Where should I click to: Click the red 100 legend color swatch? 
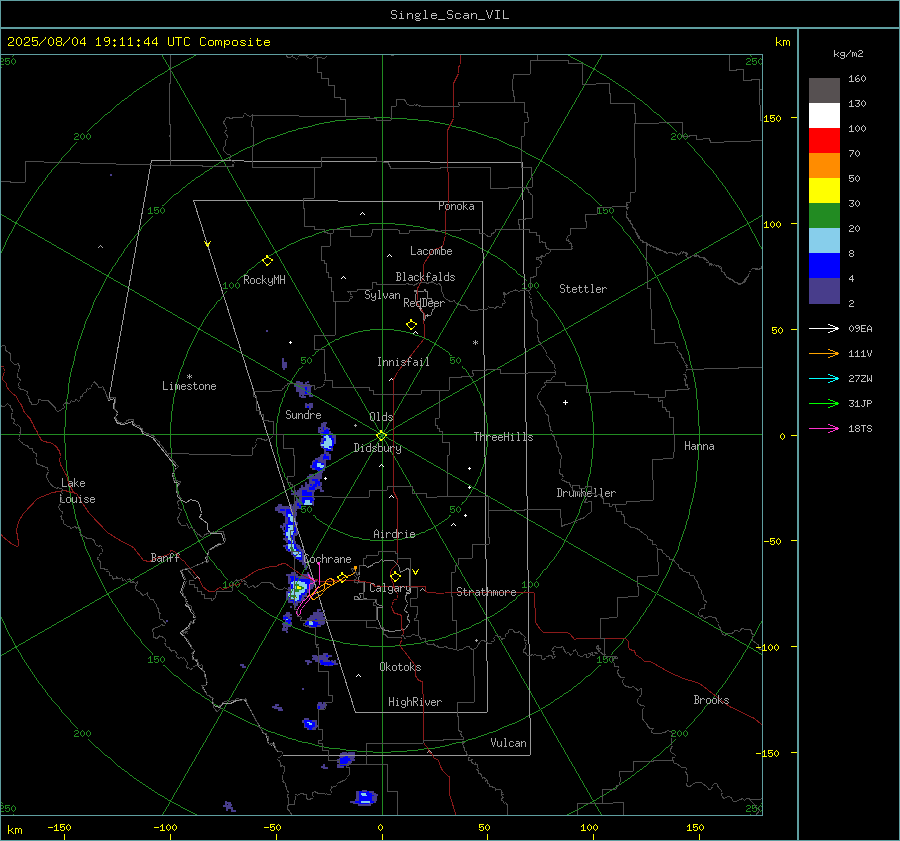click(824, 141)
